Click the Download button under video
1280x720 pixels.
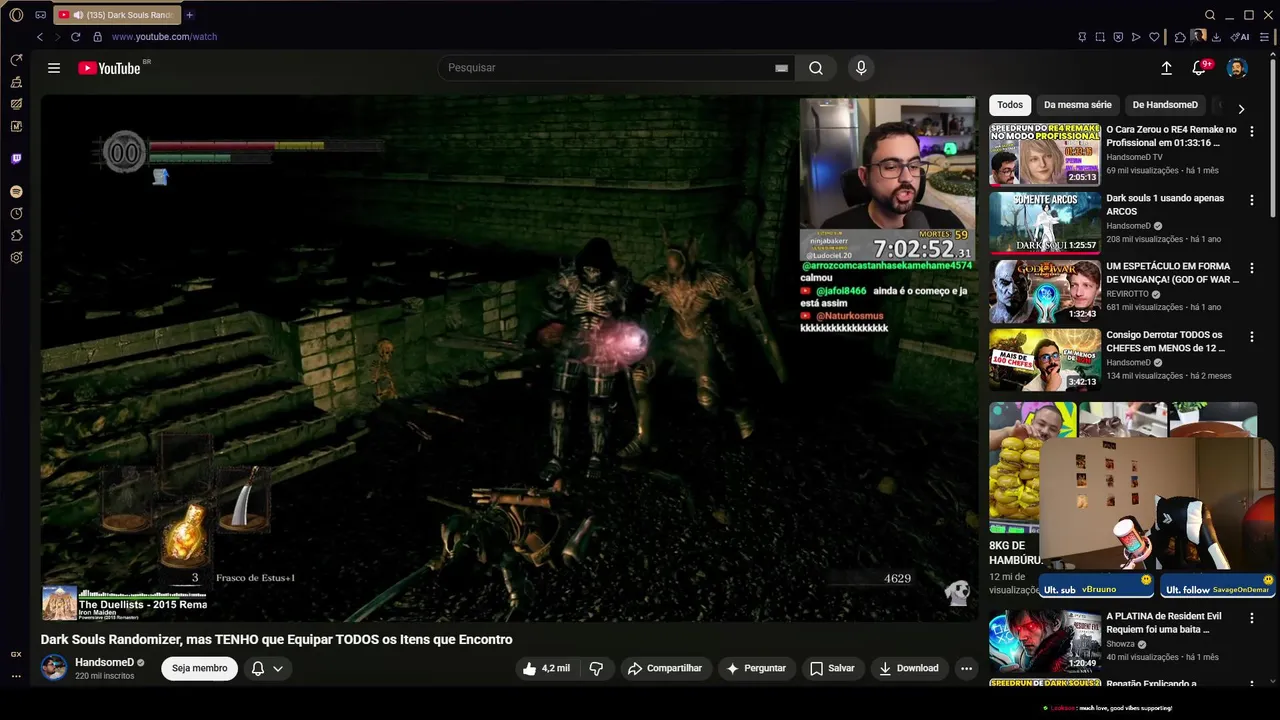(909, 668)
